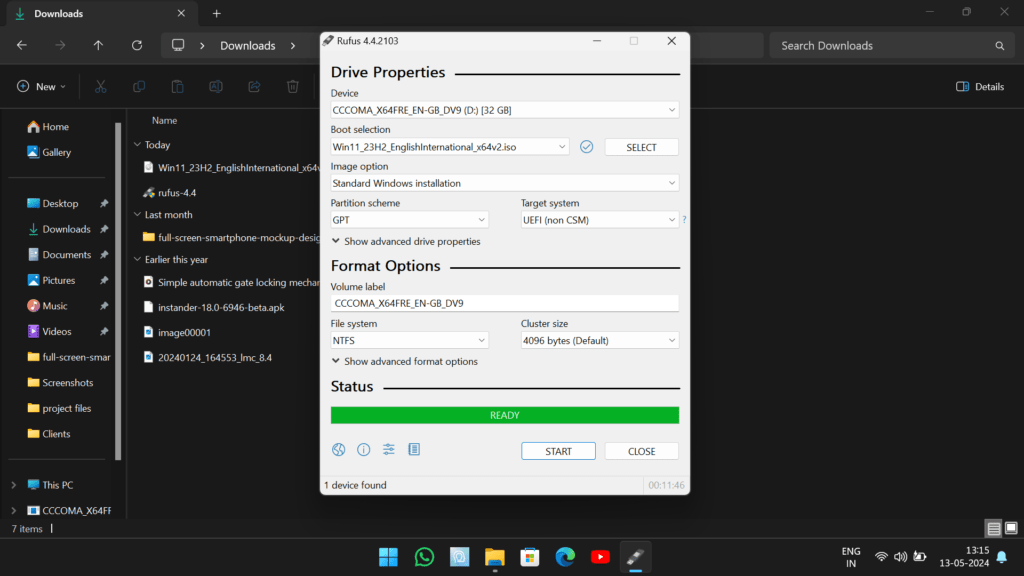Toggle the Details pane button
Viewport: 1024px width, 576px height.
click(980, 86)
